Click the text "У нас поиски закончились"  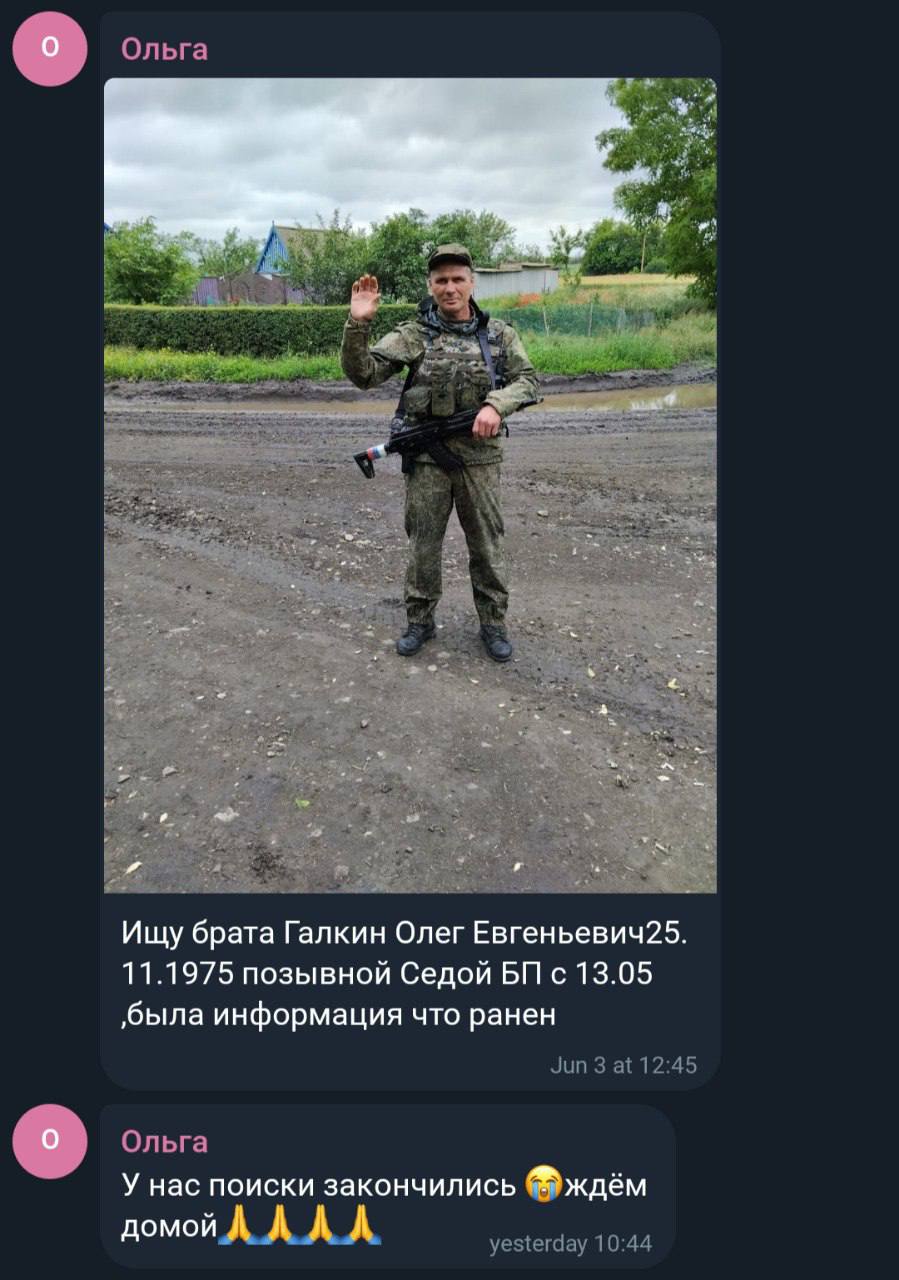pyautogui.click(x=320, y=1185)
